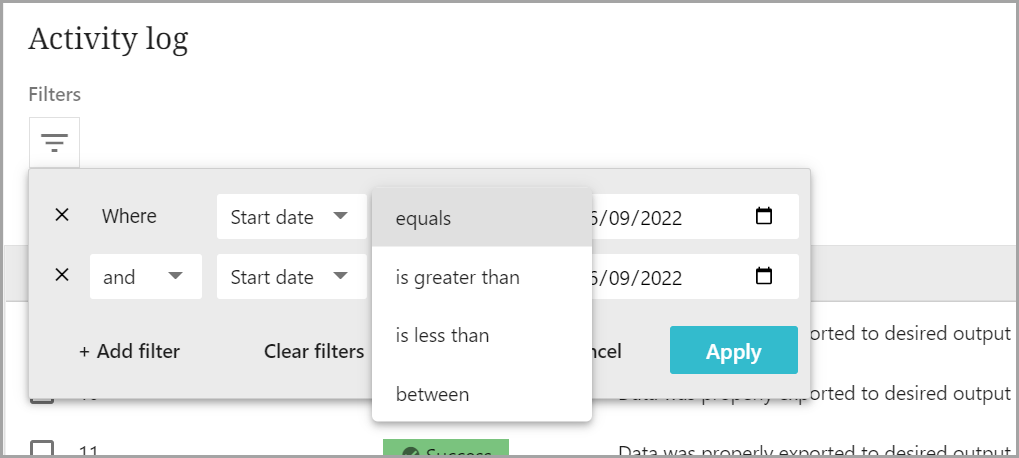1019x458 pixels.
Task: Click the green Success status badge
Action: [x=446, y=450]
